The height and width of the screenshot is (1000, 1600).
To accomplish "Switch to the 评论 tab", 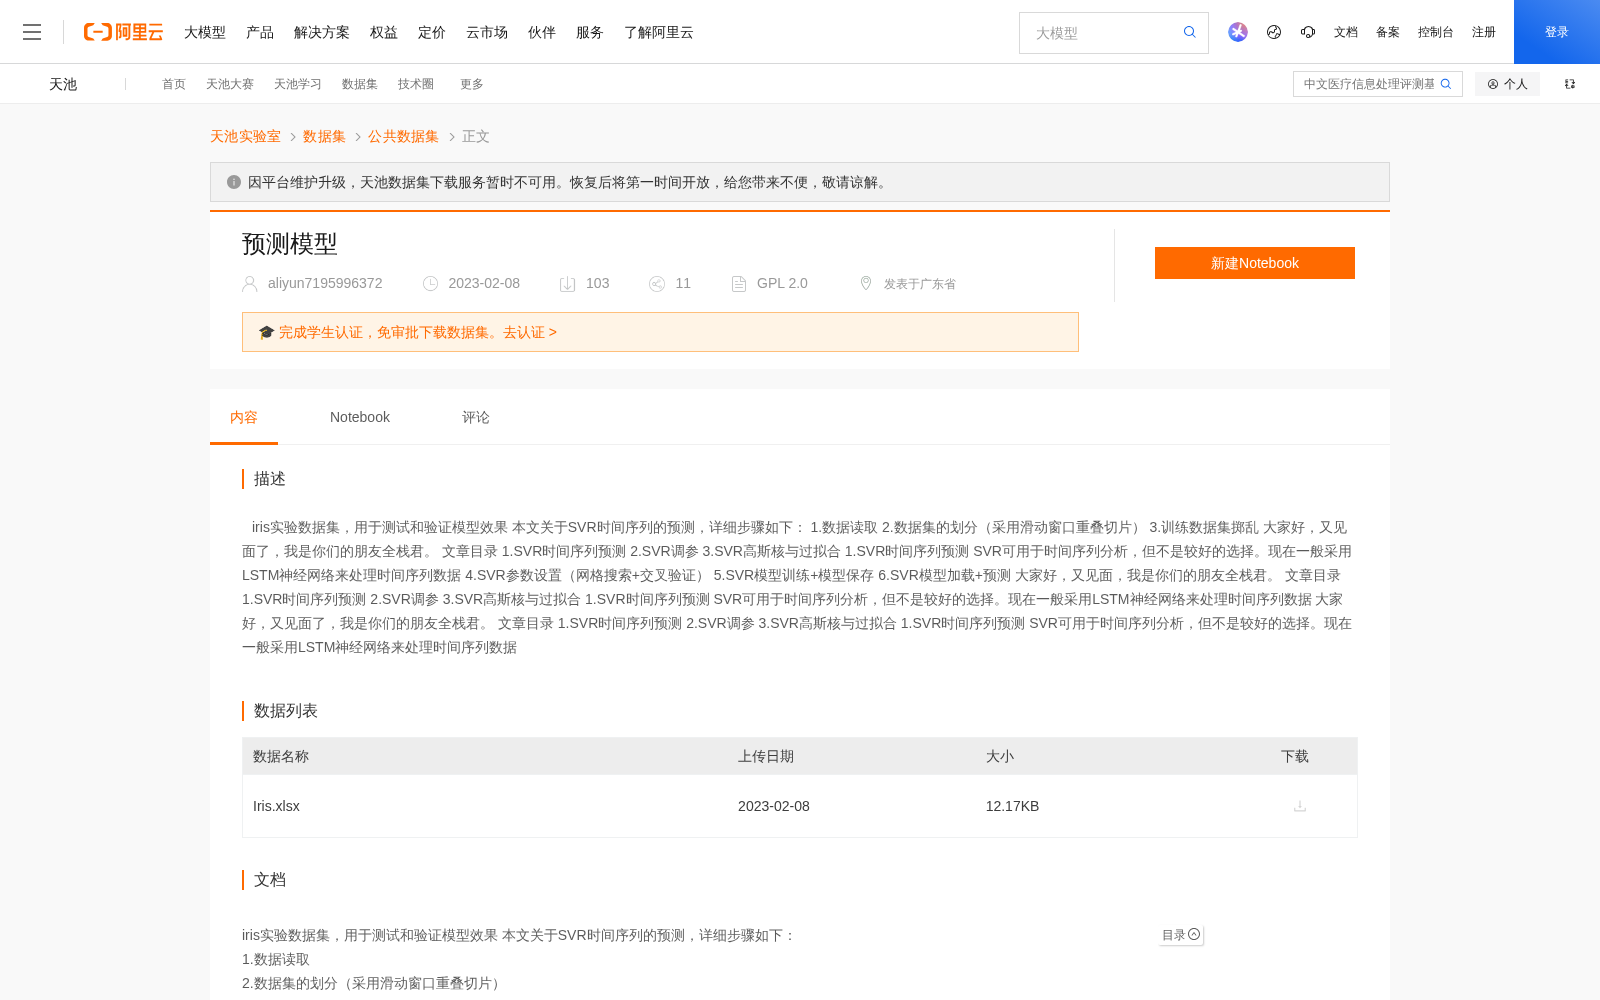I will 476,417.
